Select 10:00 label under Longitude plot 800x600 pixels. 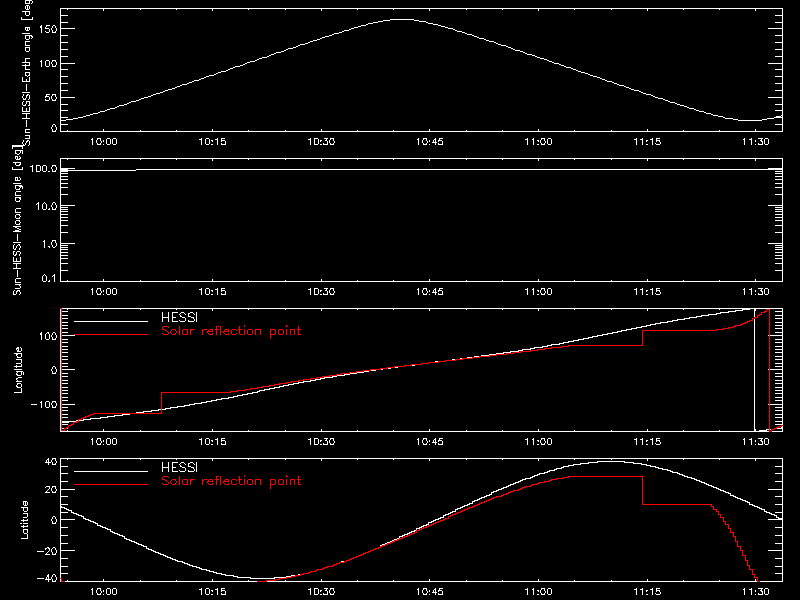tap(104, 441)
